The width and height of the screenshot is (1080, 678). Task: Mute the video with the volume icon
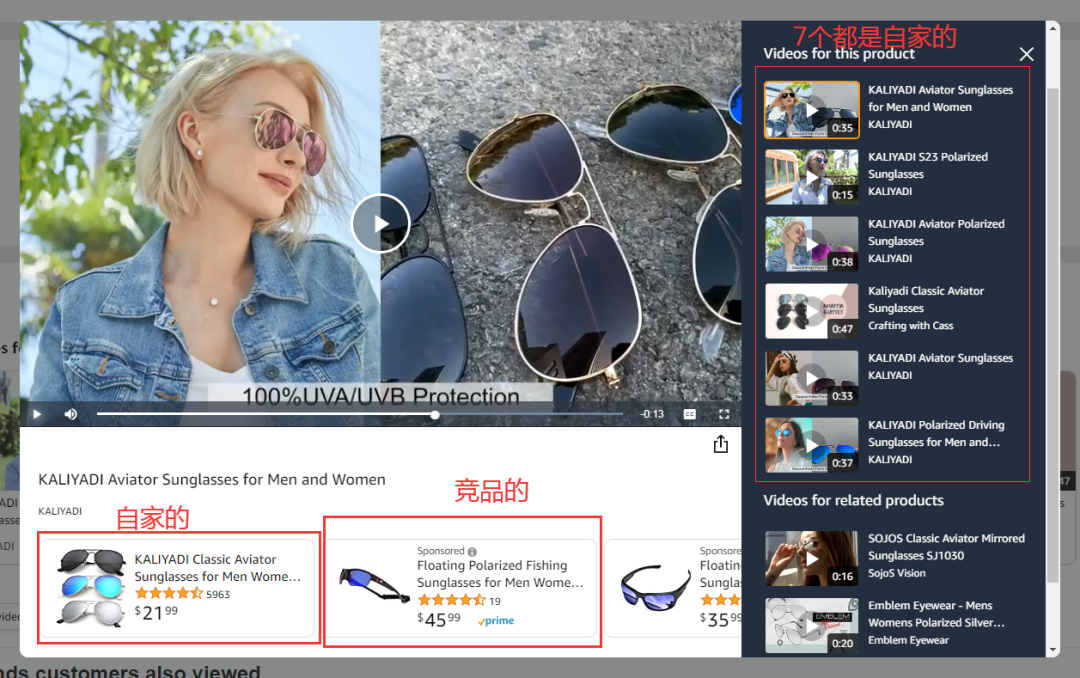70,414
